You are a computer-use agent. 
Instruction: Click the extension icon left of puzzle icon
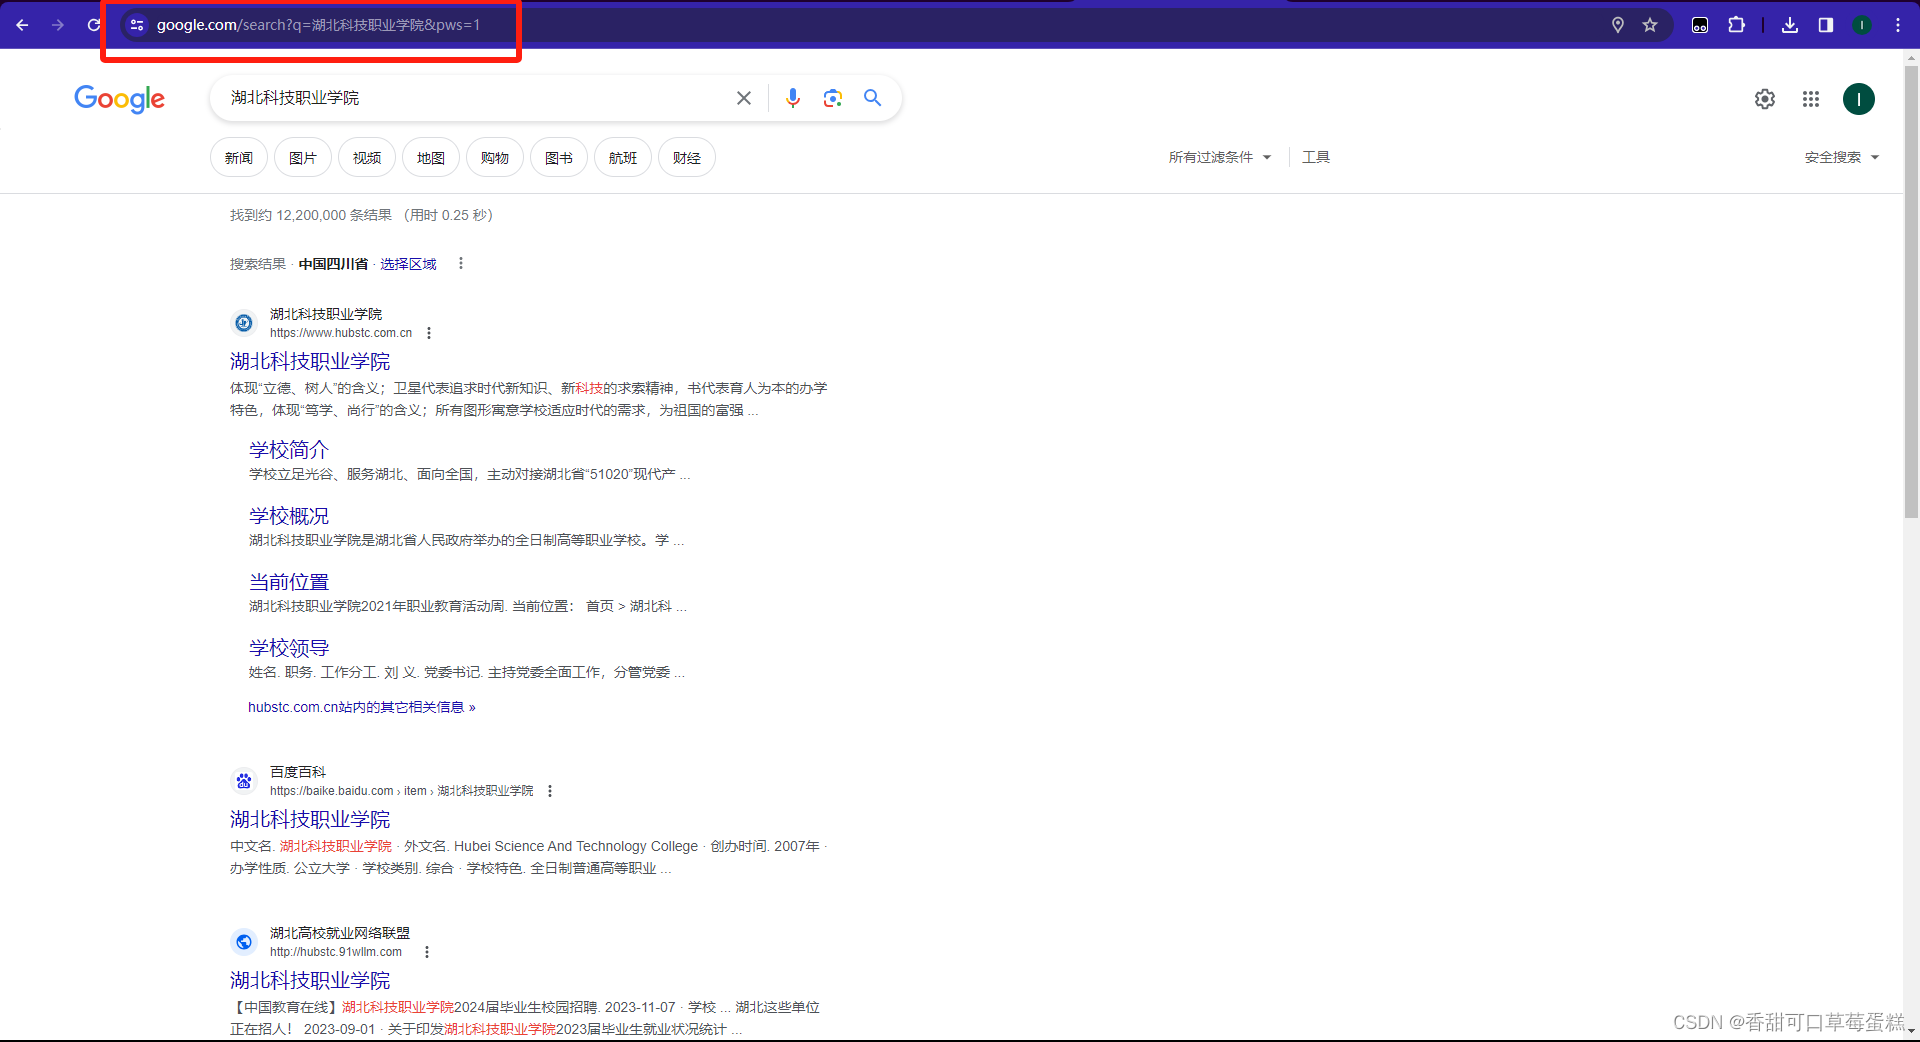1700,25
